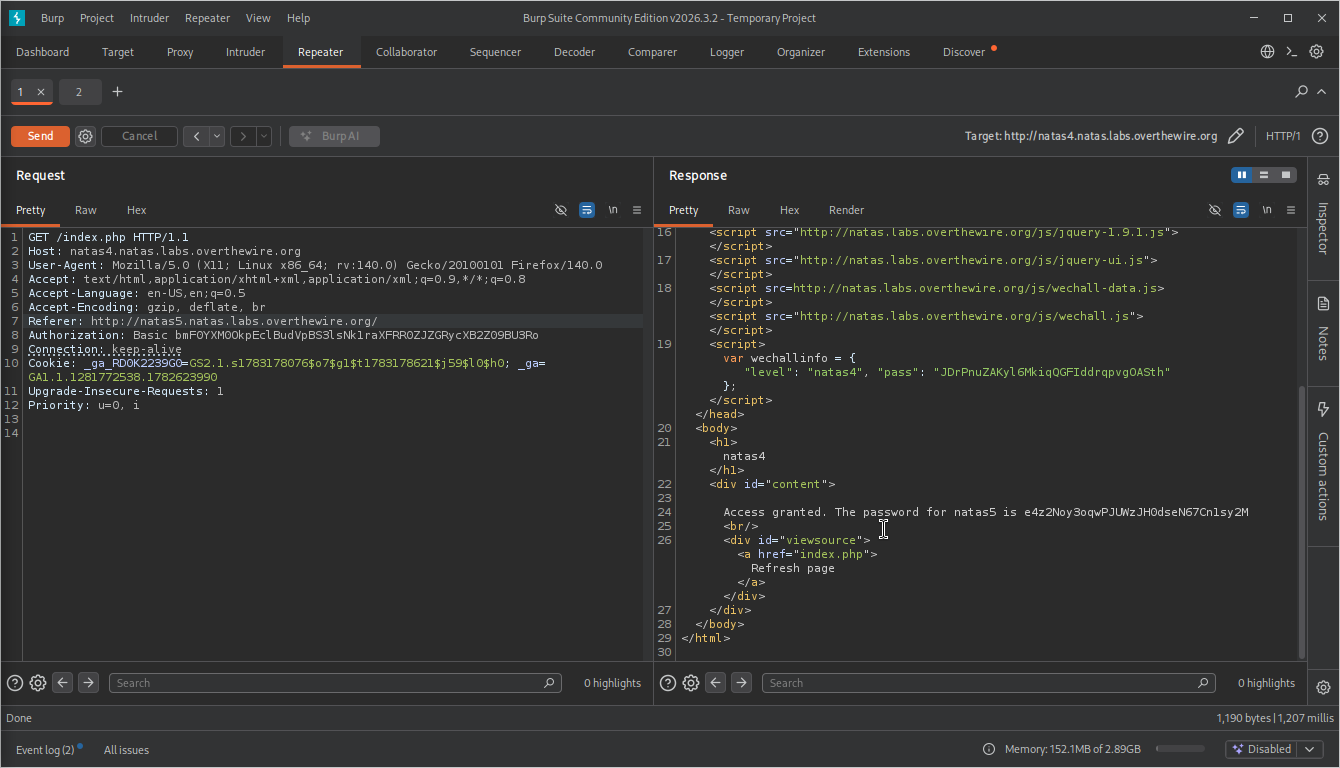Open the forward history dropdown arrow
Image resolution: width=1340 pixels, height=768 pixels.
click(x=264, y=136)
